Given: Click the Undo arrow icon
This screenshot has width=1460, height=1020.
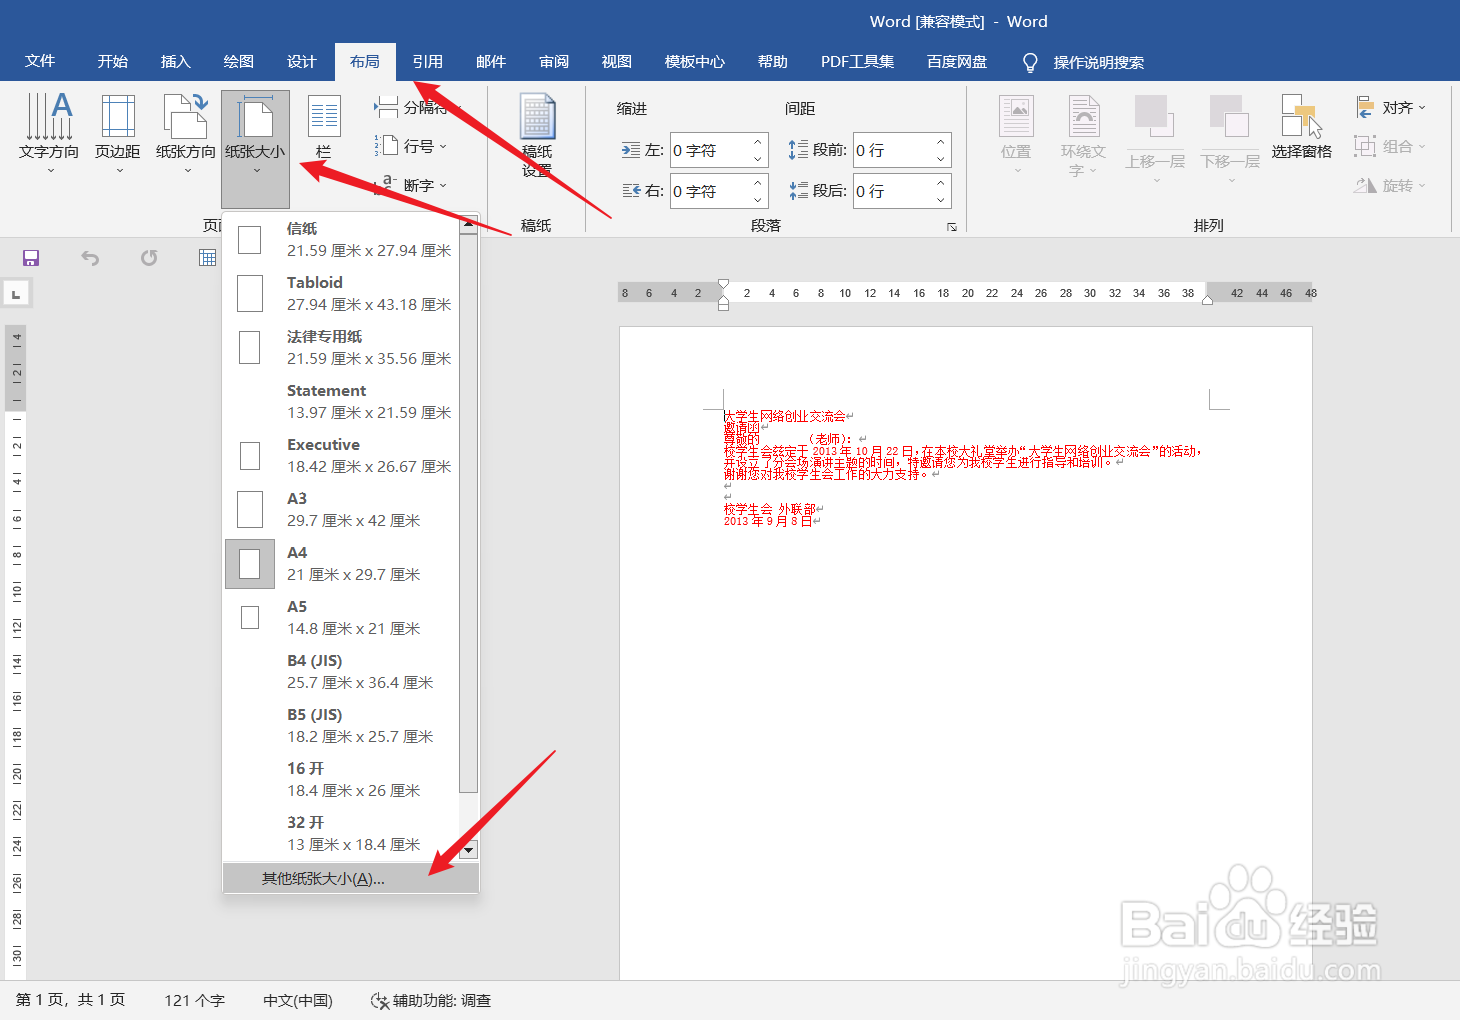Looking at the screenshot, I should tap(90, 258).
